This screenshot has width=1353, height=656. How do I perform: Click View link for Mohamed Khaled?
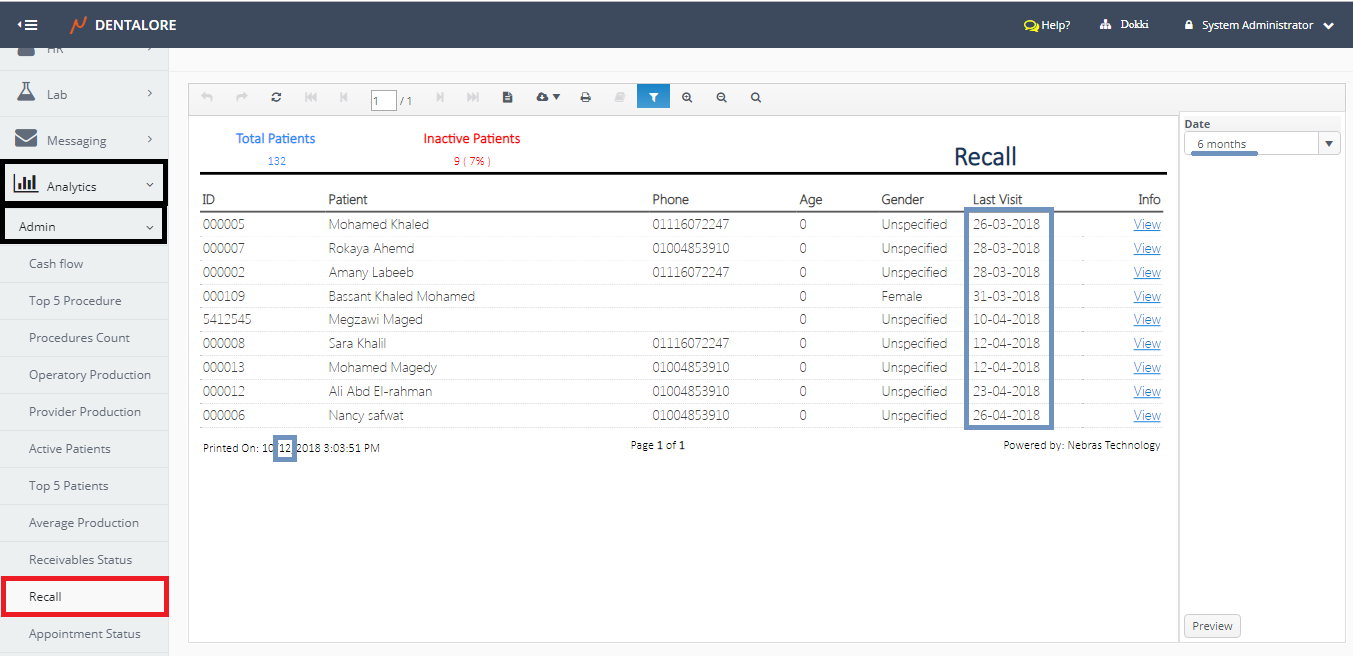click(x=1147, y=225)
